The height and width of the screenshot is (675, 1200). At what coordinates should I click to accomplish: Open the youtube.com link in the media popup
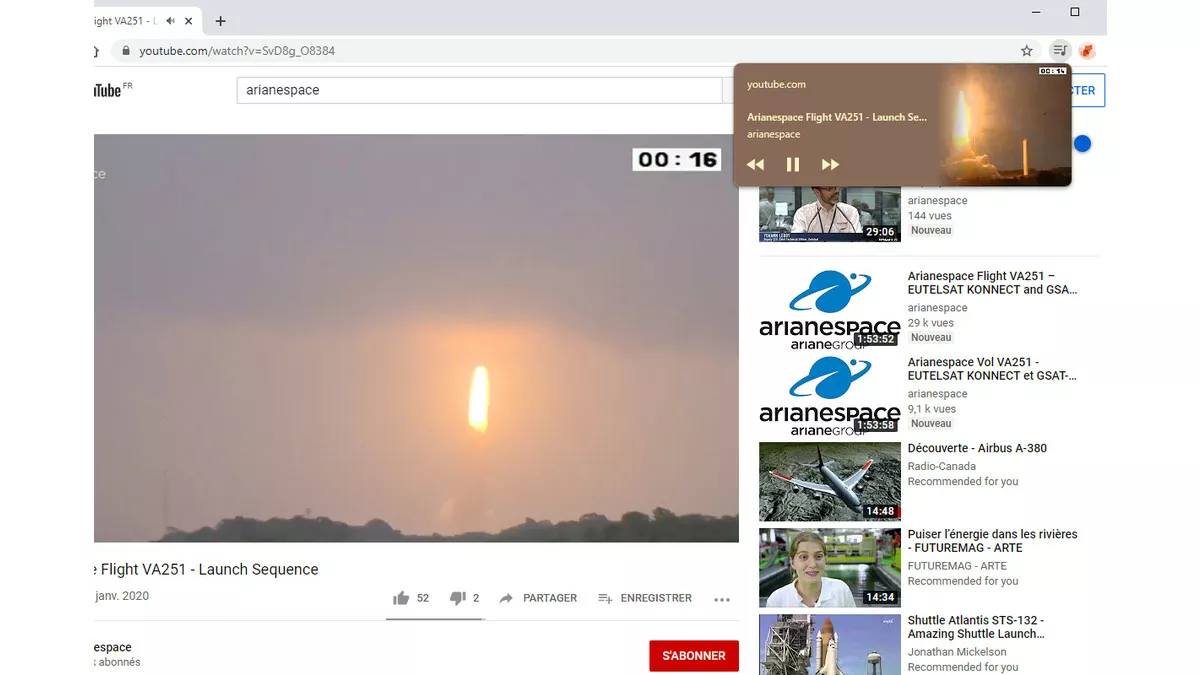point(776,84)
